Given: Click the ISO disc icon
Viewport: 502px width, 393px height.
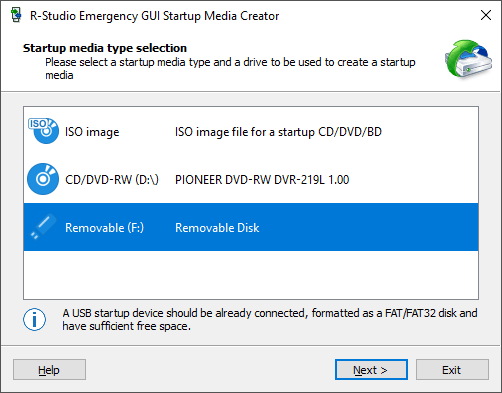Looking at the screenshot, I should [43, 131].
